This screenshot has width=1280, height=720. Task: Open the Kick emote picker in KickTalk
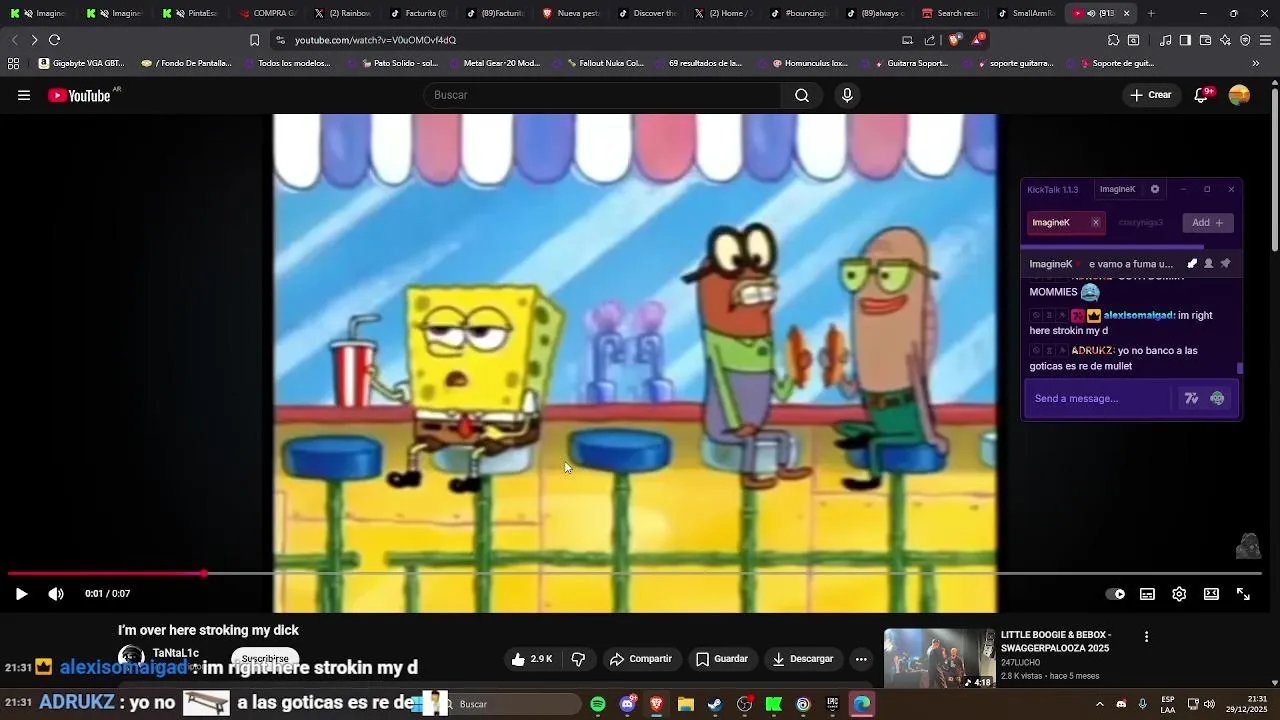coord(1217,398)
